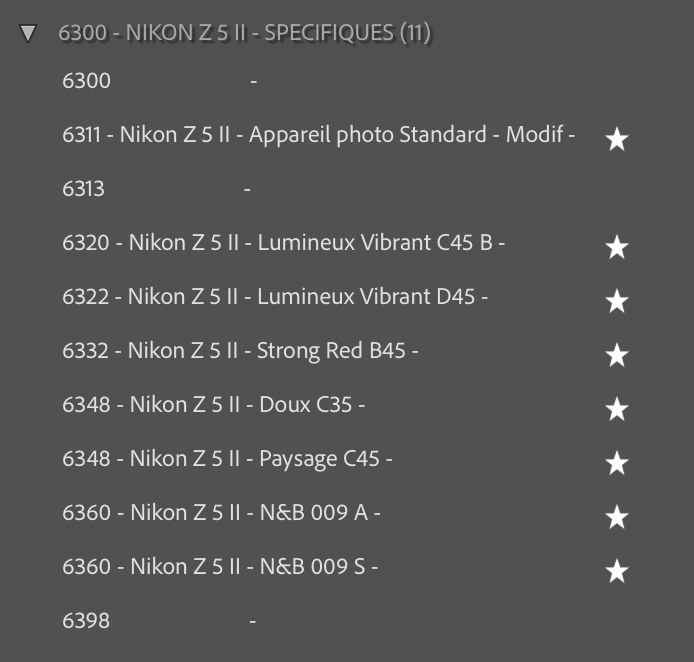Click the star icon beside Paysage C45
The height and width of the screenshot is (662, 694).
pos(617,464)
